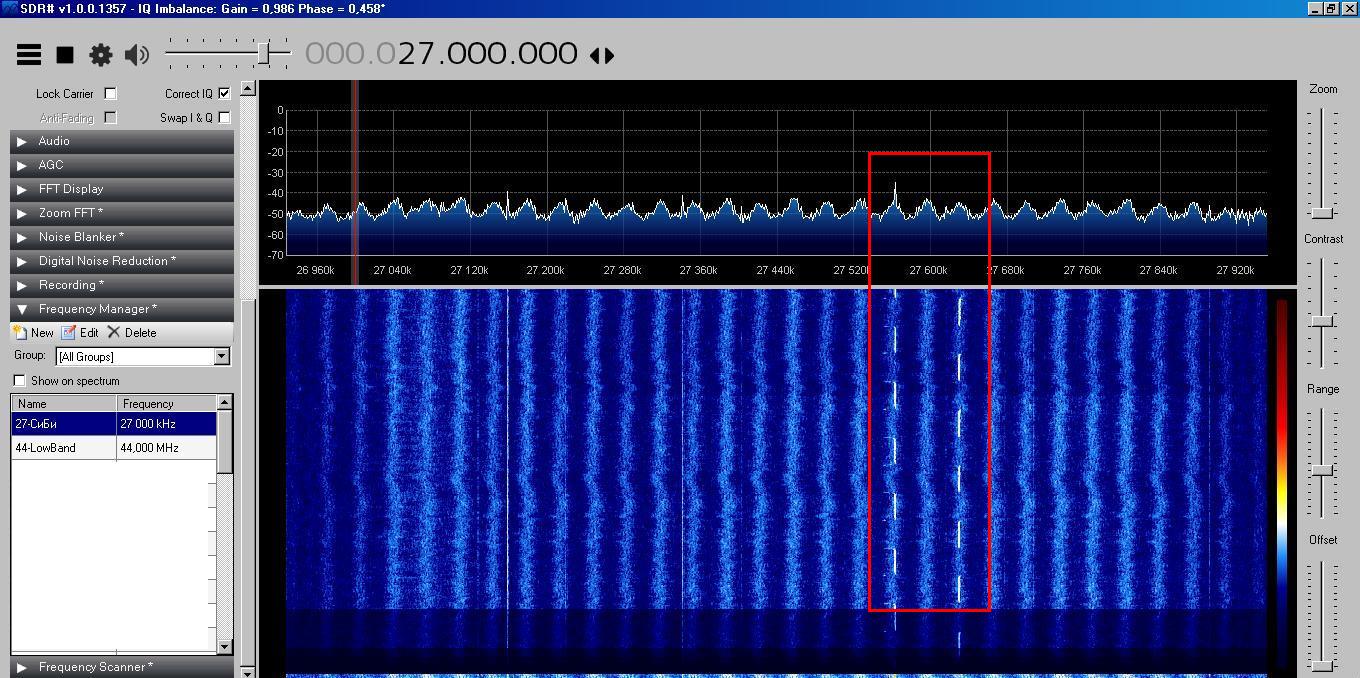The image size is (1360, 678).
Task: Click the 26 960k label on spectrum axis
Action: [x=315, y=270]
